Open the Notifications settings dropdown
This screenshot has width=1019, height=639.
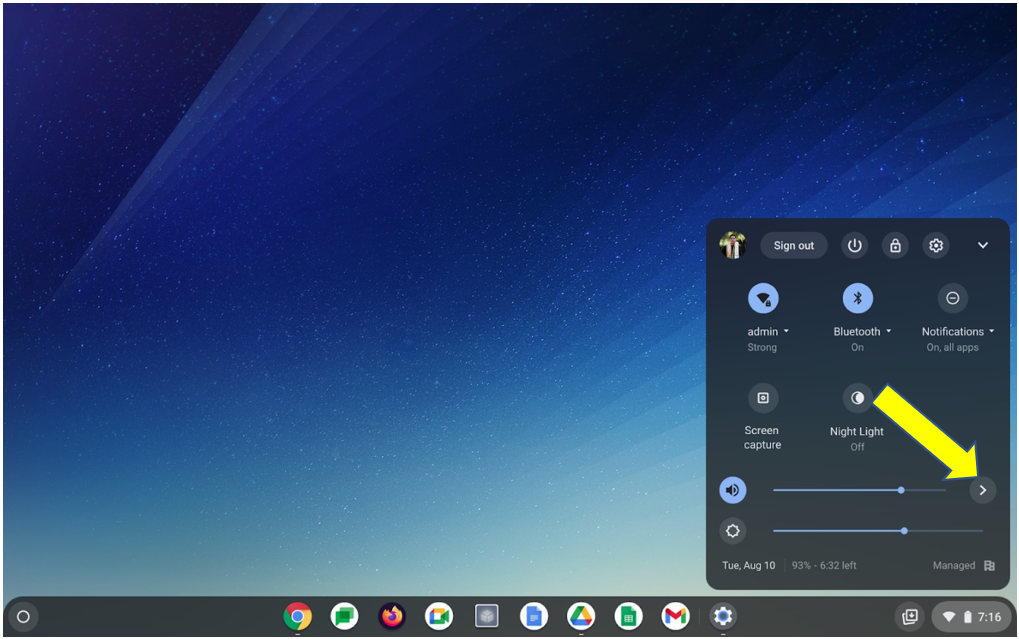(x=958, y=332)
